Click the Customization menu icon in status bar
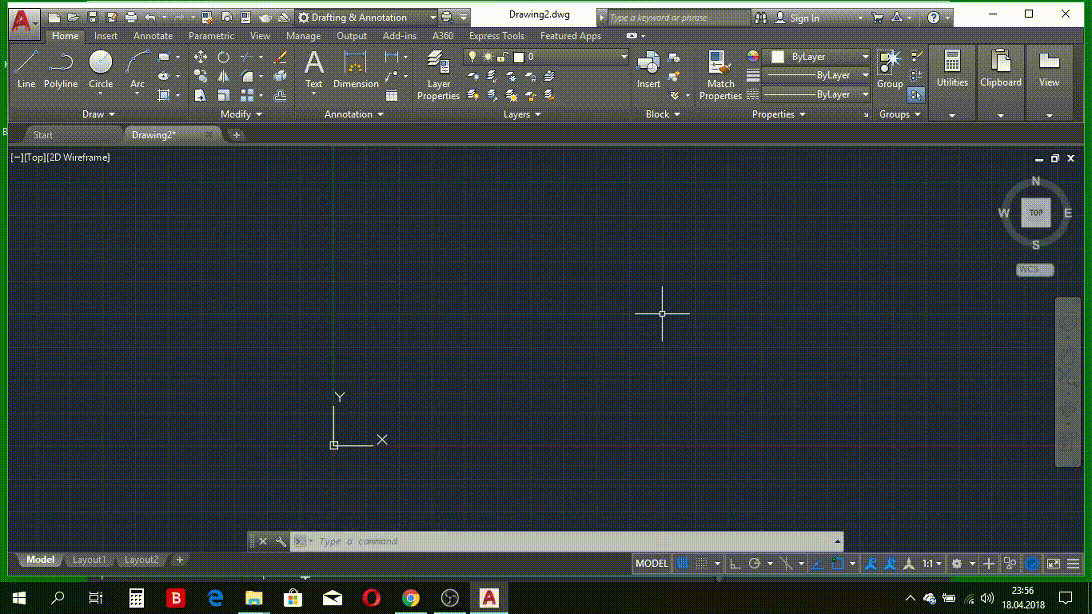 coord(1072,564)
